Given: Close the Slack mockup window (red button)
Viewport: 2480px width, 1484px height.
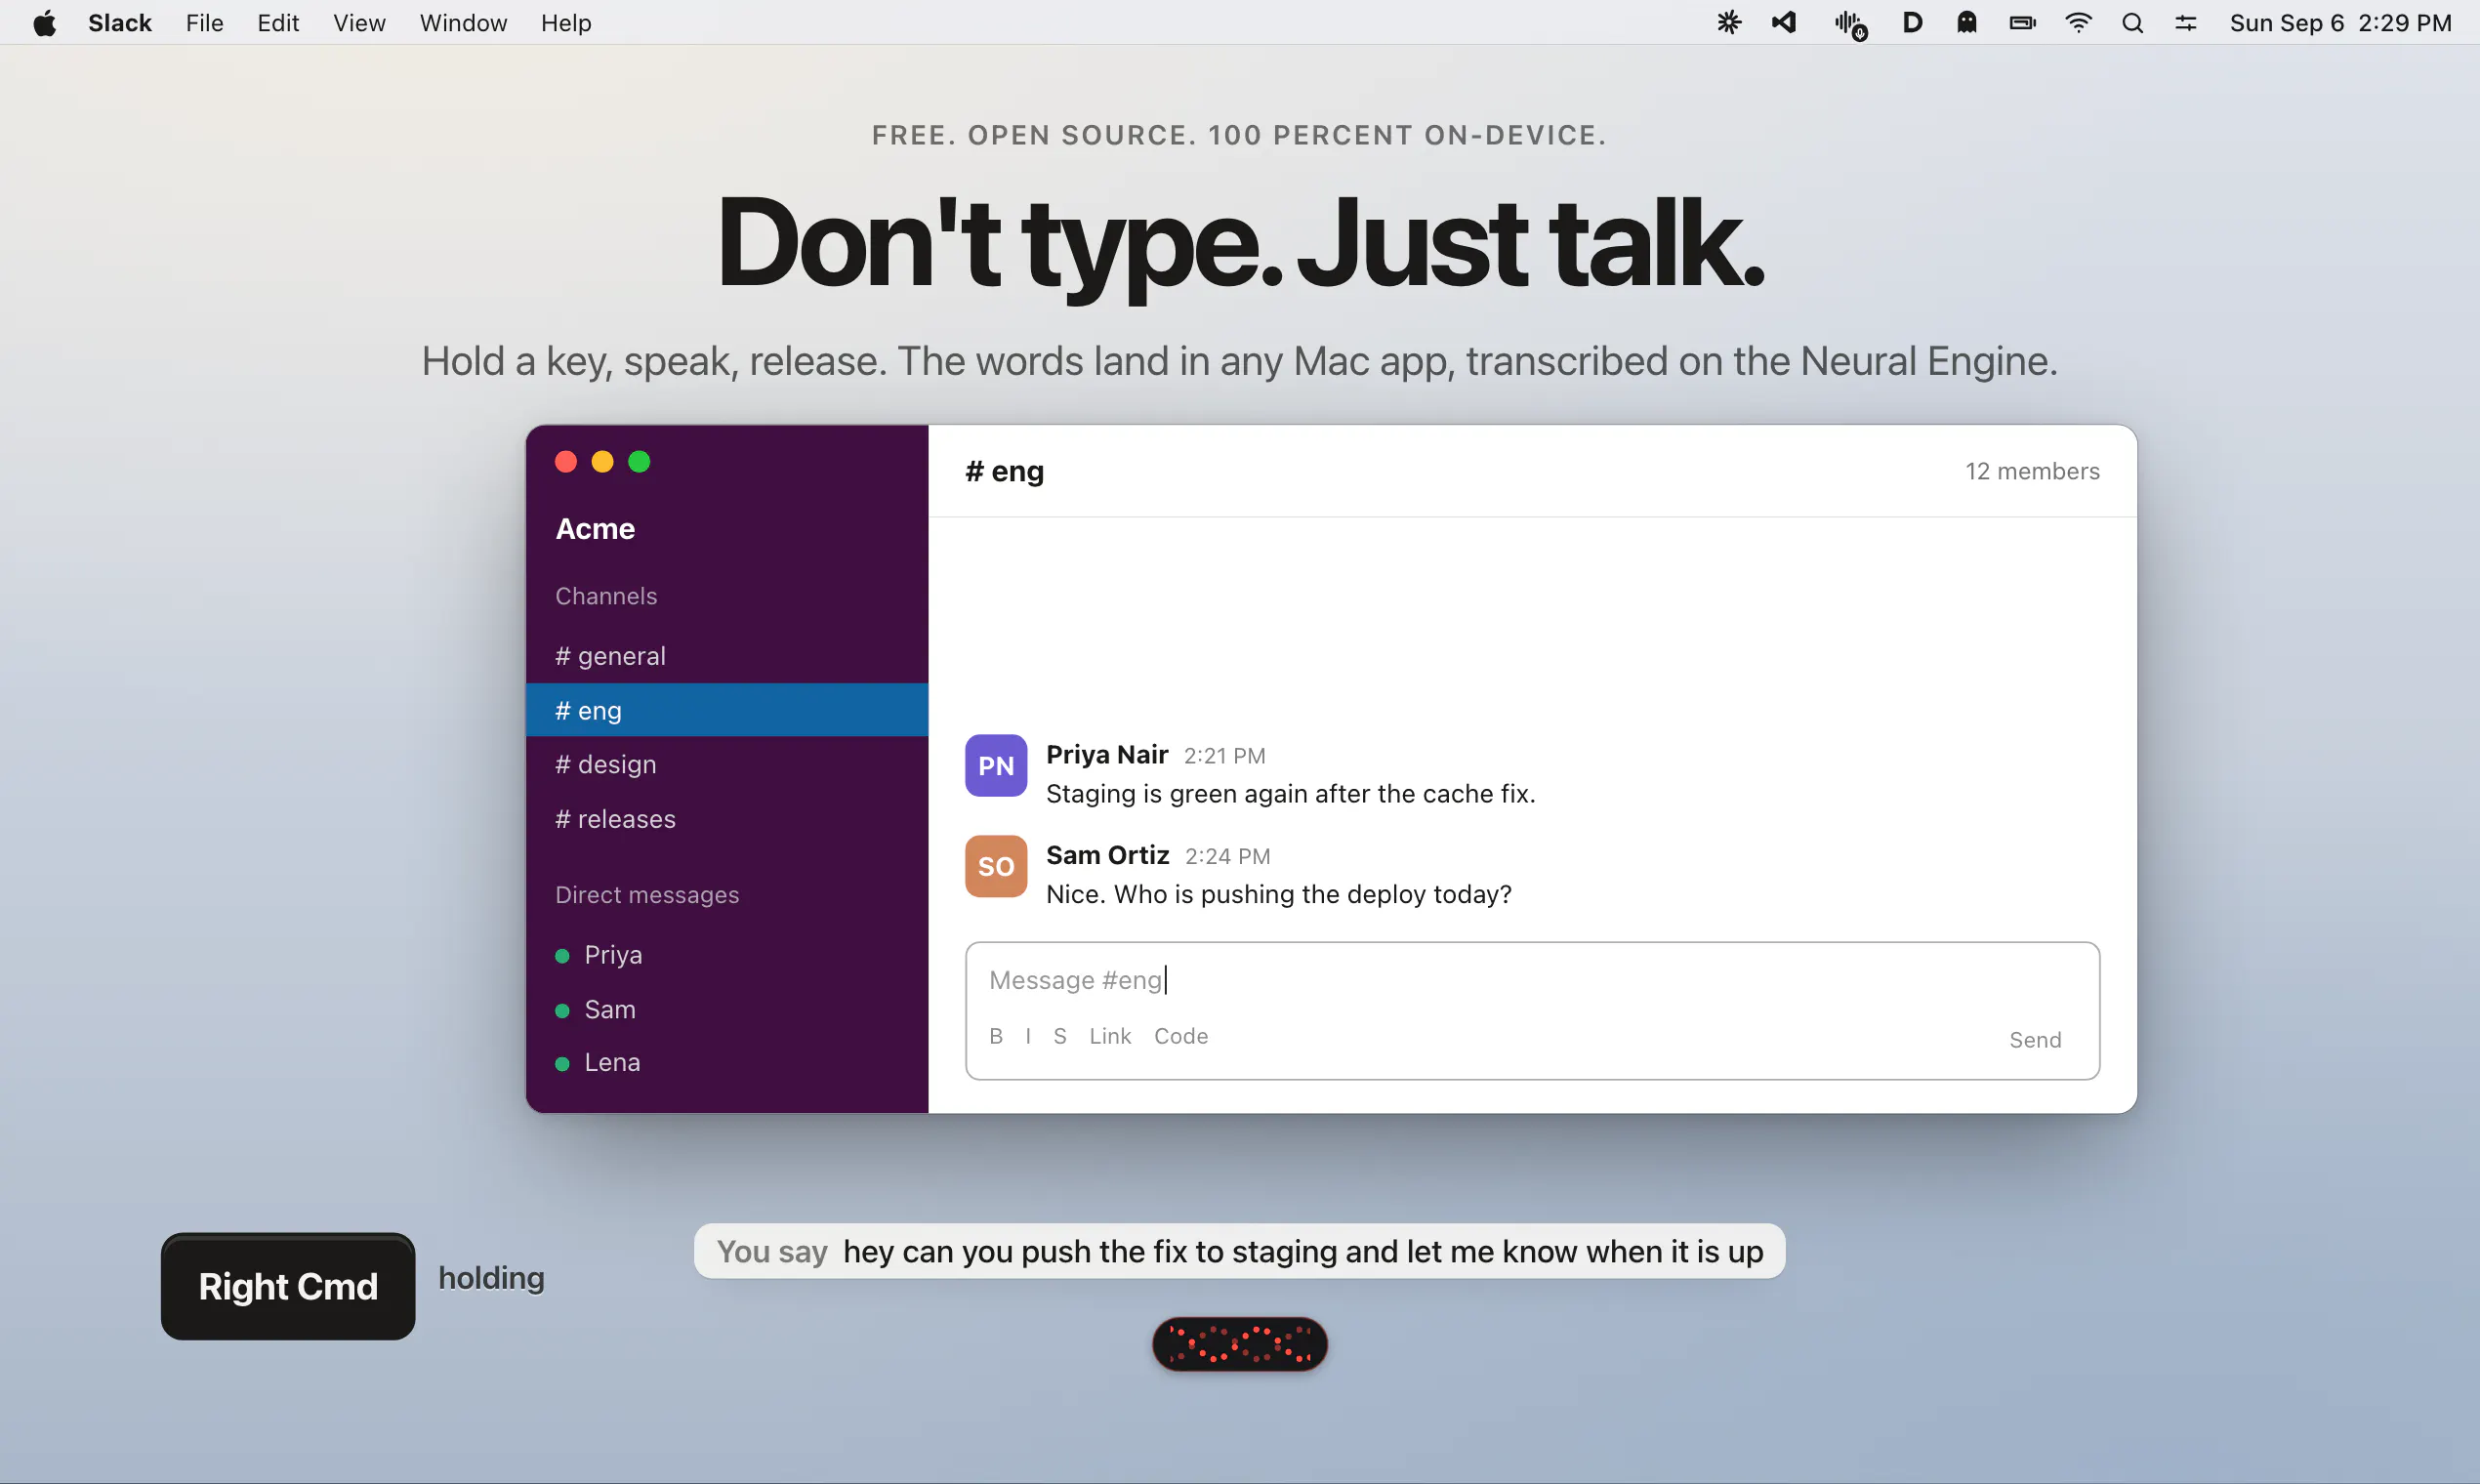Looking at the screenshot, I should 566,461.
